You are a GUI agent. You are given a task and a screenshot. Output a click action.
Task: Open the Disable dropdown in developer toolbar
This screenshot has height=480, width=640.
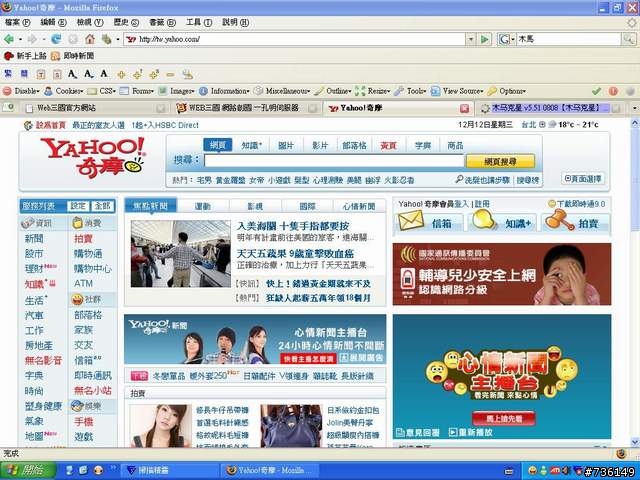pyautogui.click(x=21, y=91)
